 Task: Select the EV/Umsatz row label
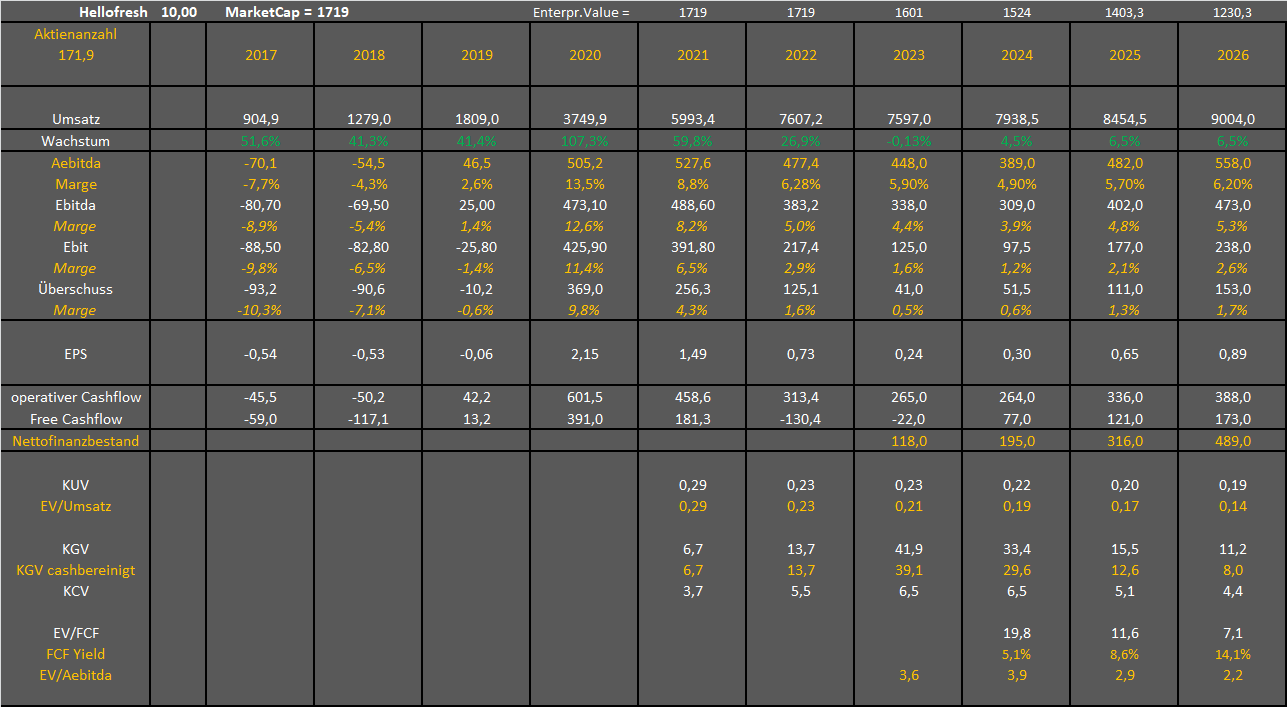(x=76, y=506)
